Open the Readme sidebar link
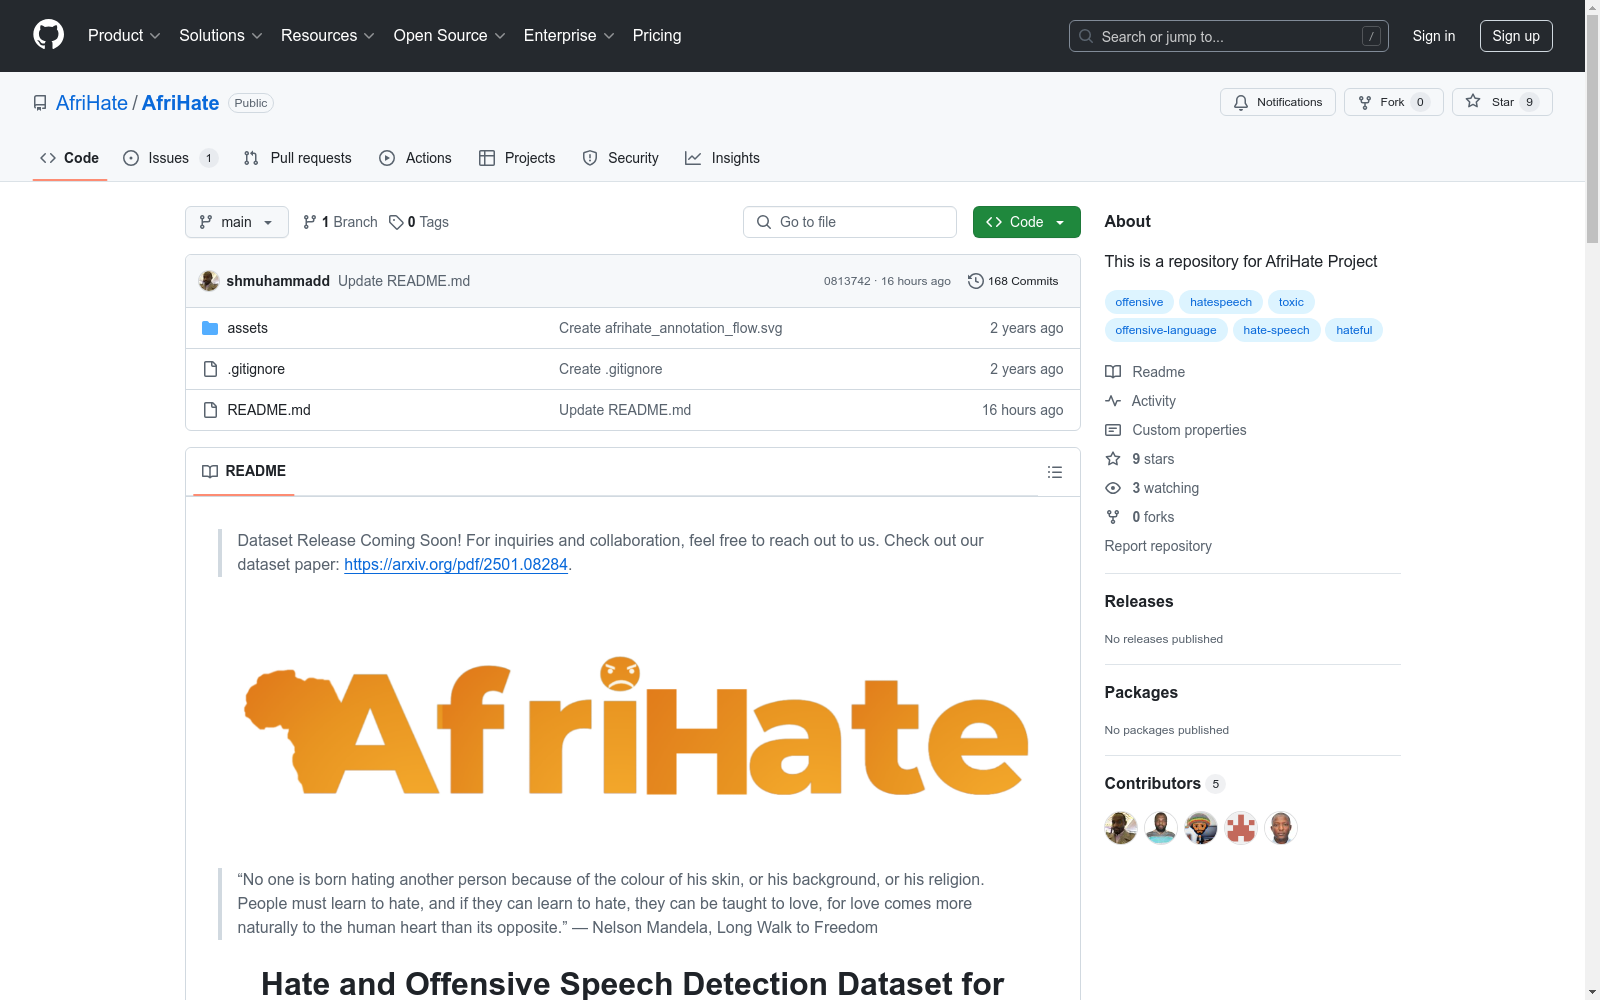This screenshot has width=1600, height=1000. click(1145, 372)
